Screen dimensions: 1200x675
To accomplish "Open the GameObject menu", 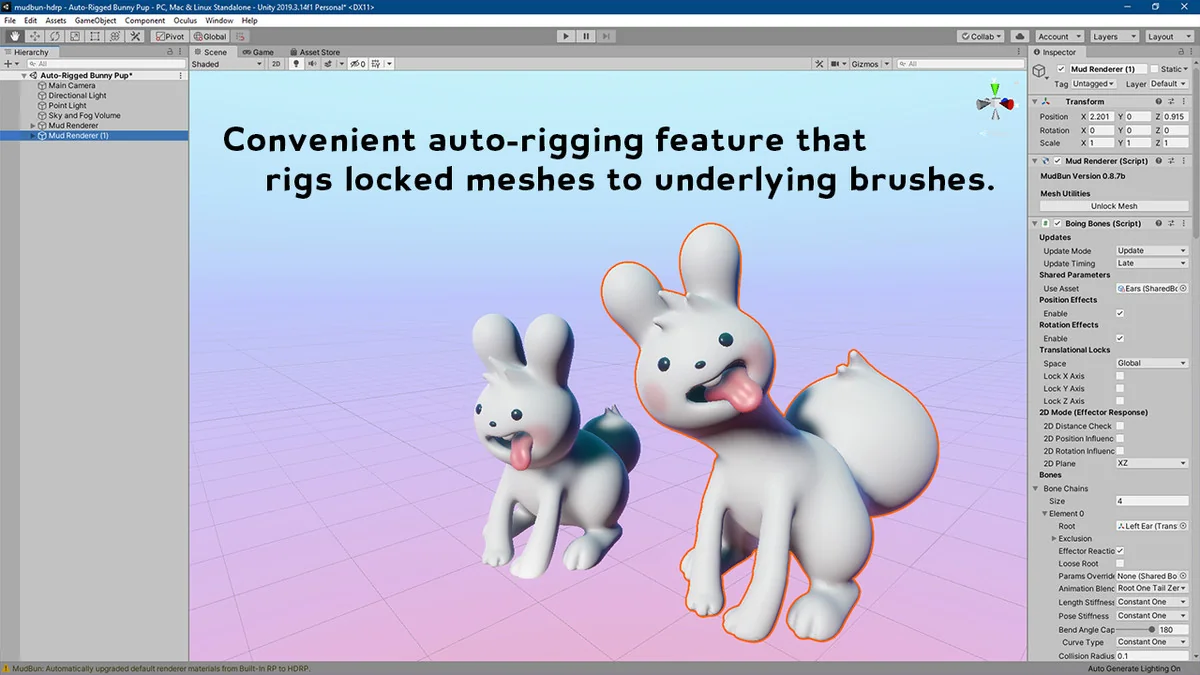I will (x=95, y=20).
